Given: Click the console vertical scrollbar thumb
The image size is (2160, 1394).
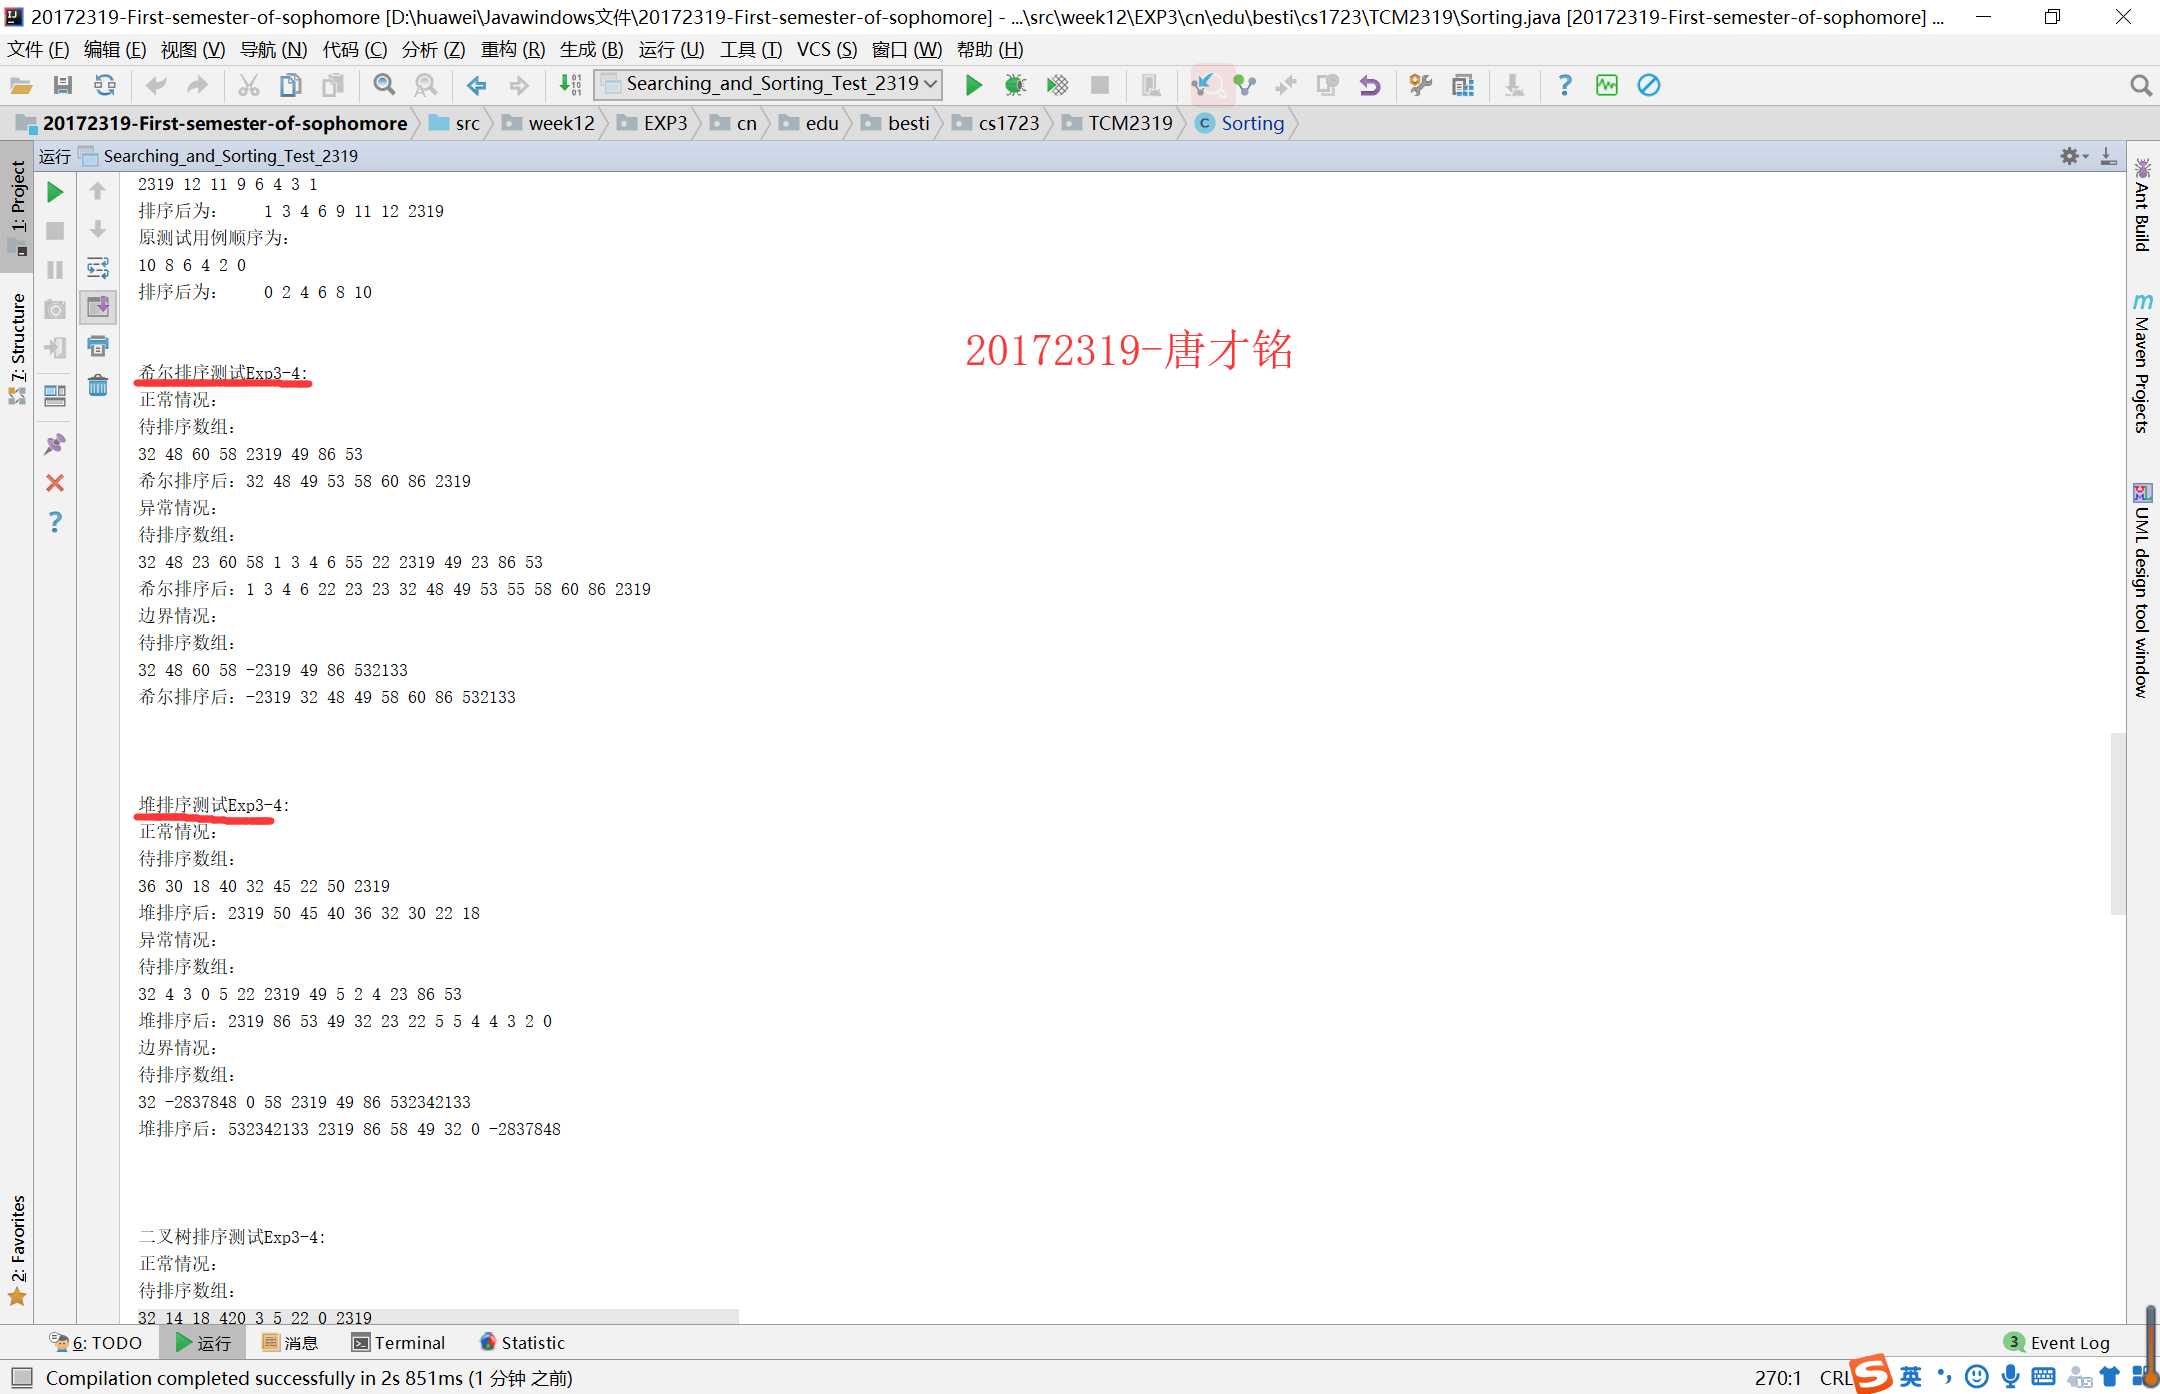Looking at the screenshot, I should coord(2117,823).
